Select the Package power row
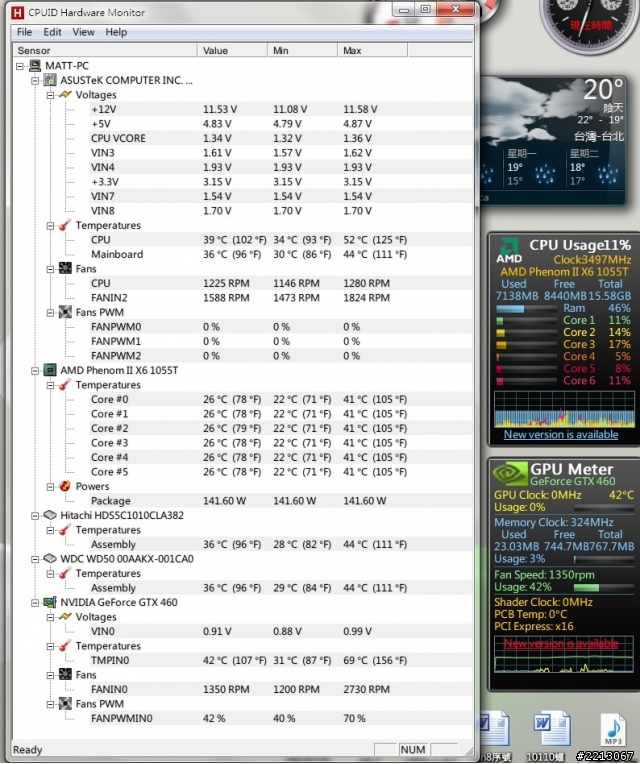Screen dimensions: 640x764 tap(281, 500)
